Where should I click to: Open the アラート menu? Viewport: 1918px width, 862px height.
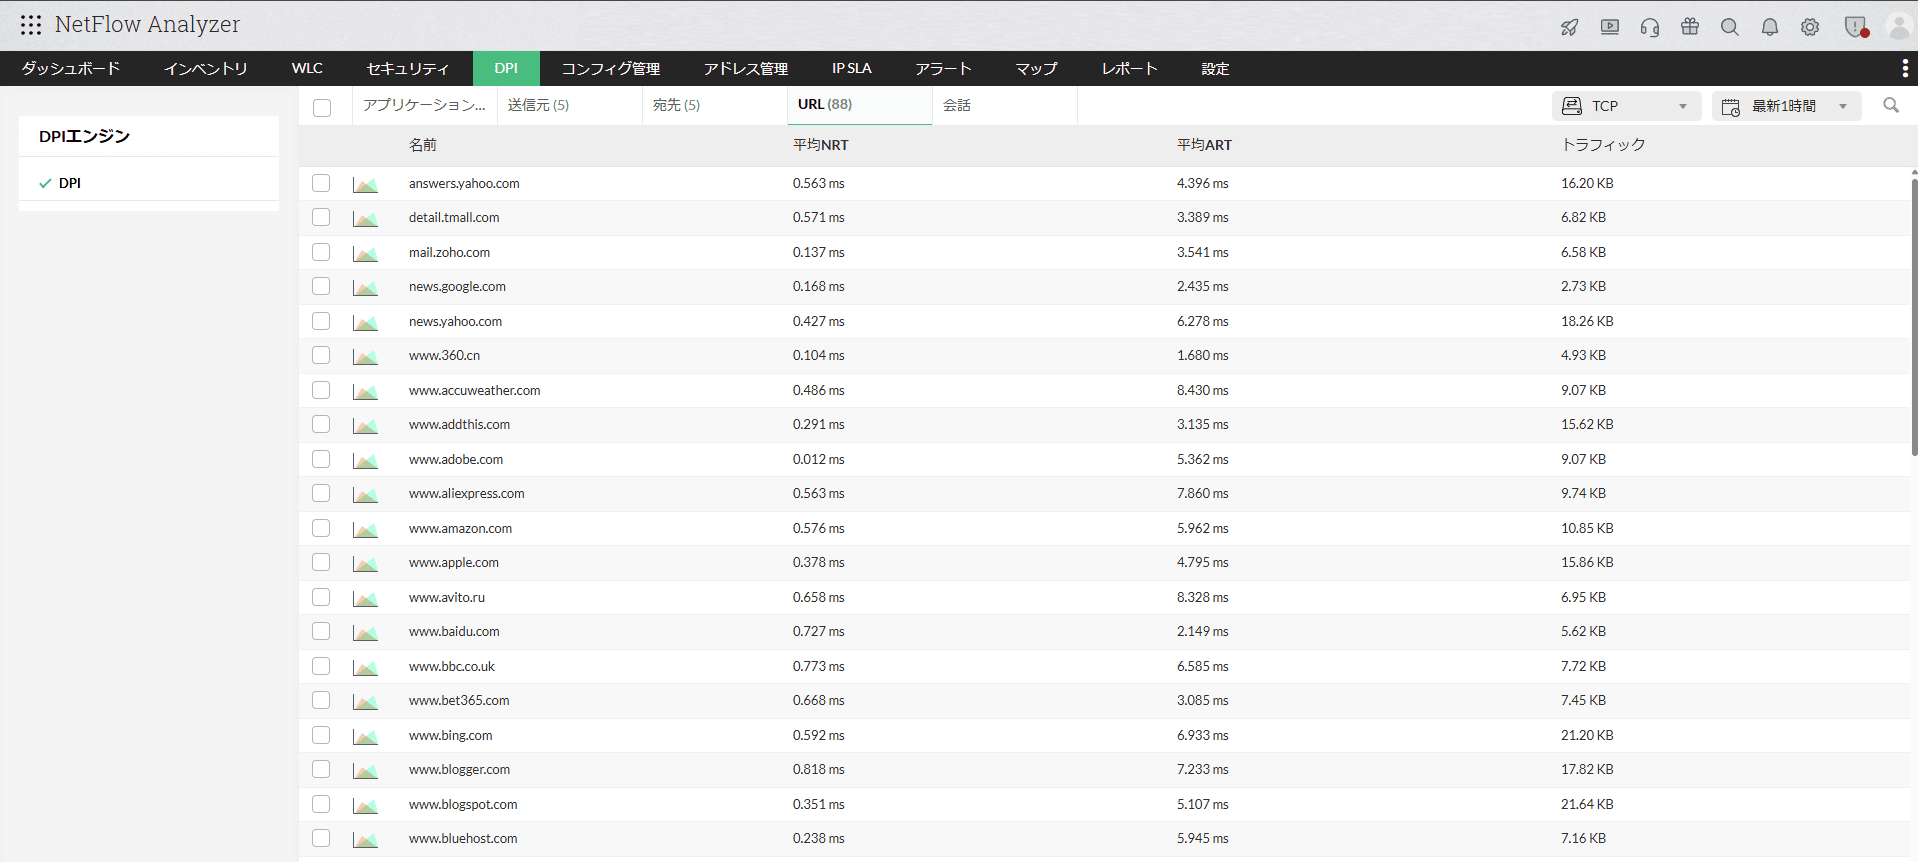click(943, 68)
